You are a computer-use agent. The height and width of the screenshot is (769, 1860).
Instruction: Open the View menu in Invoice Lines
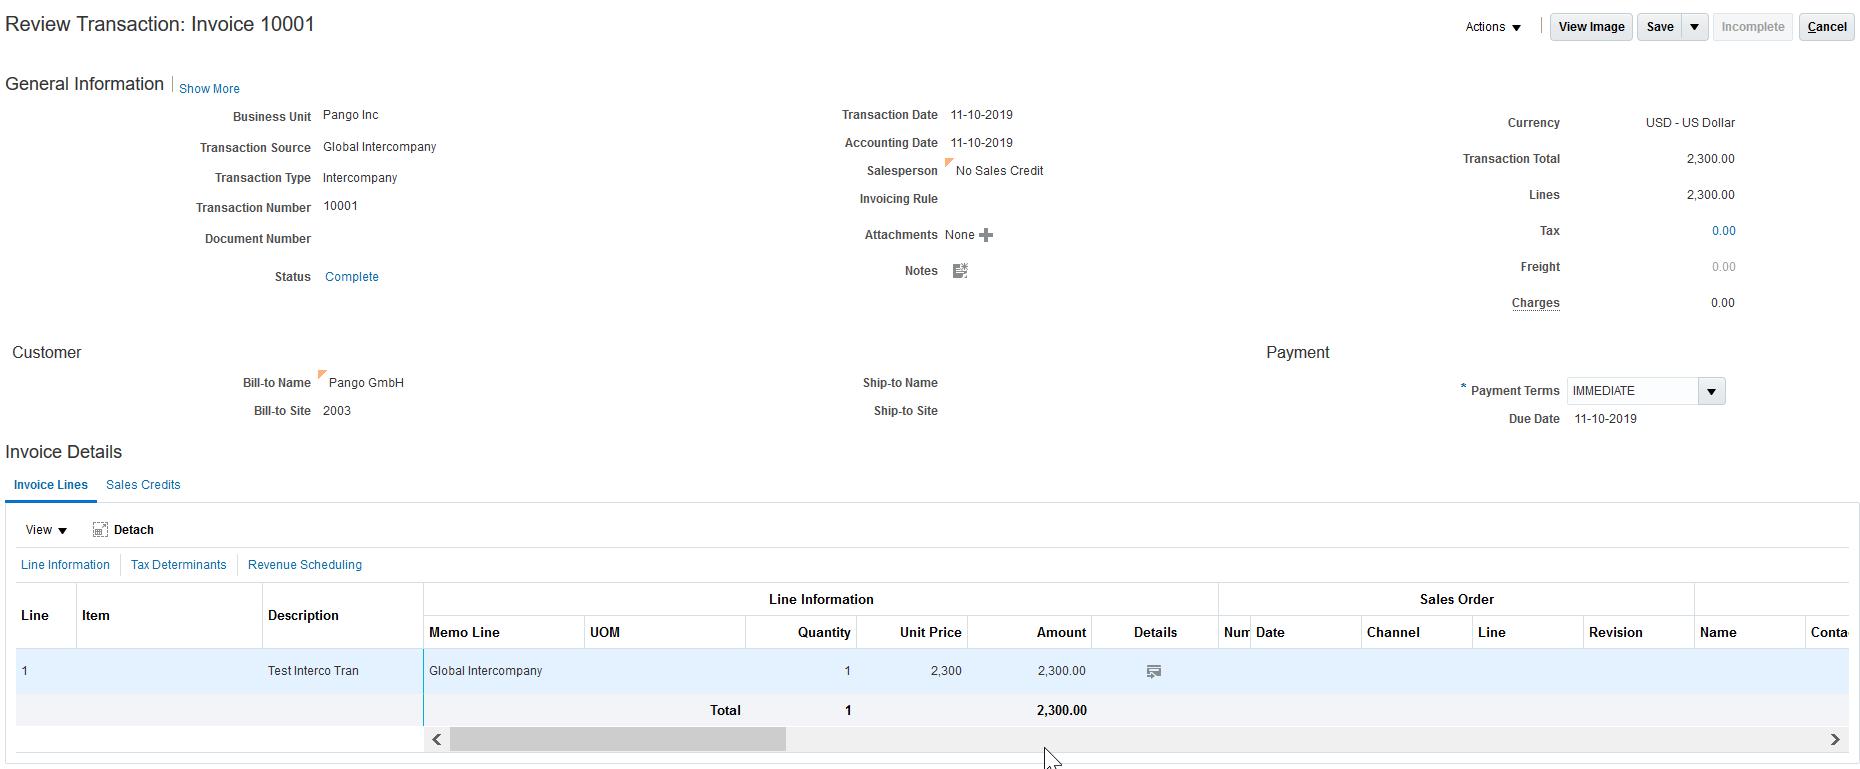46,530
